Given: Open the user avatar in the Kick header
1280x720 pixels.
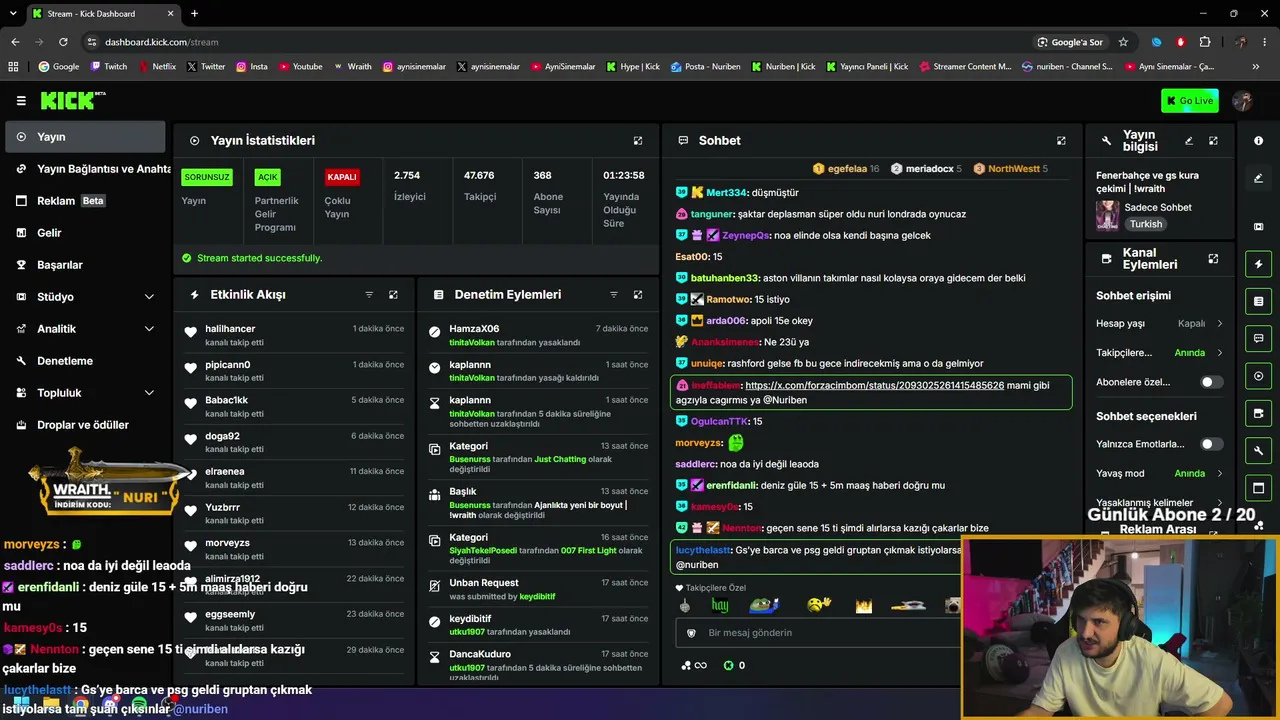Looking at the screenshot, I should [1243, 100].
